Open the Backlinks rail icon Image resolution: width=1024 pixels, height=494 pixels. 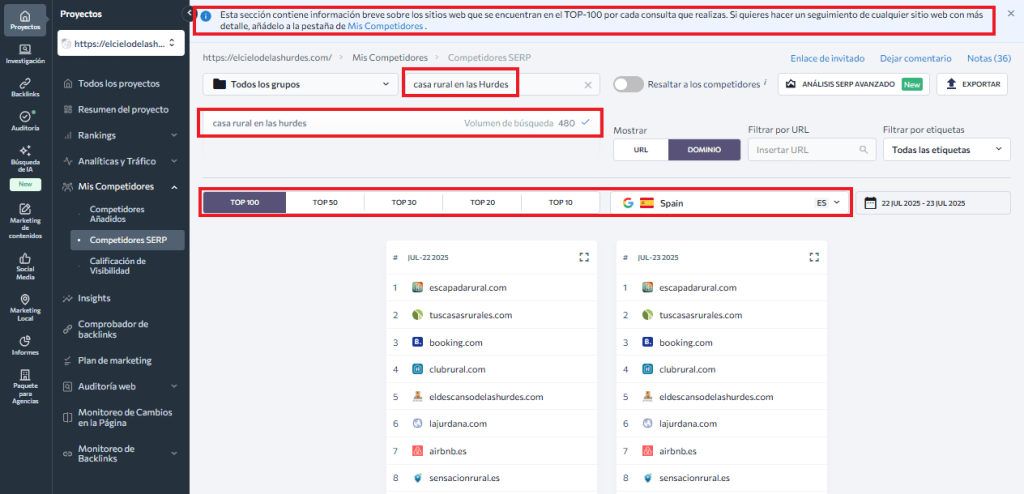pos(25,88)
